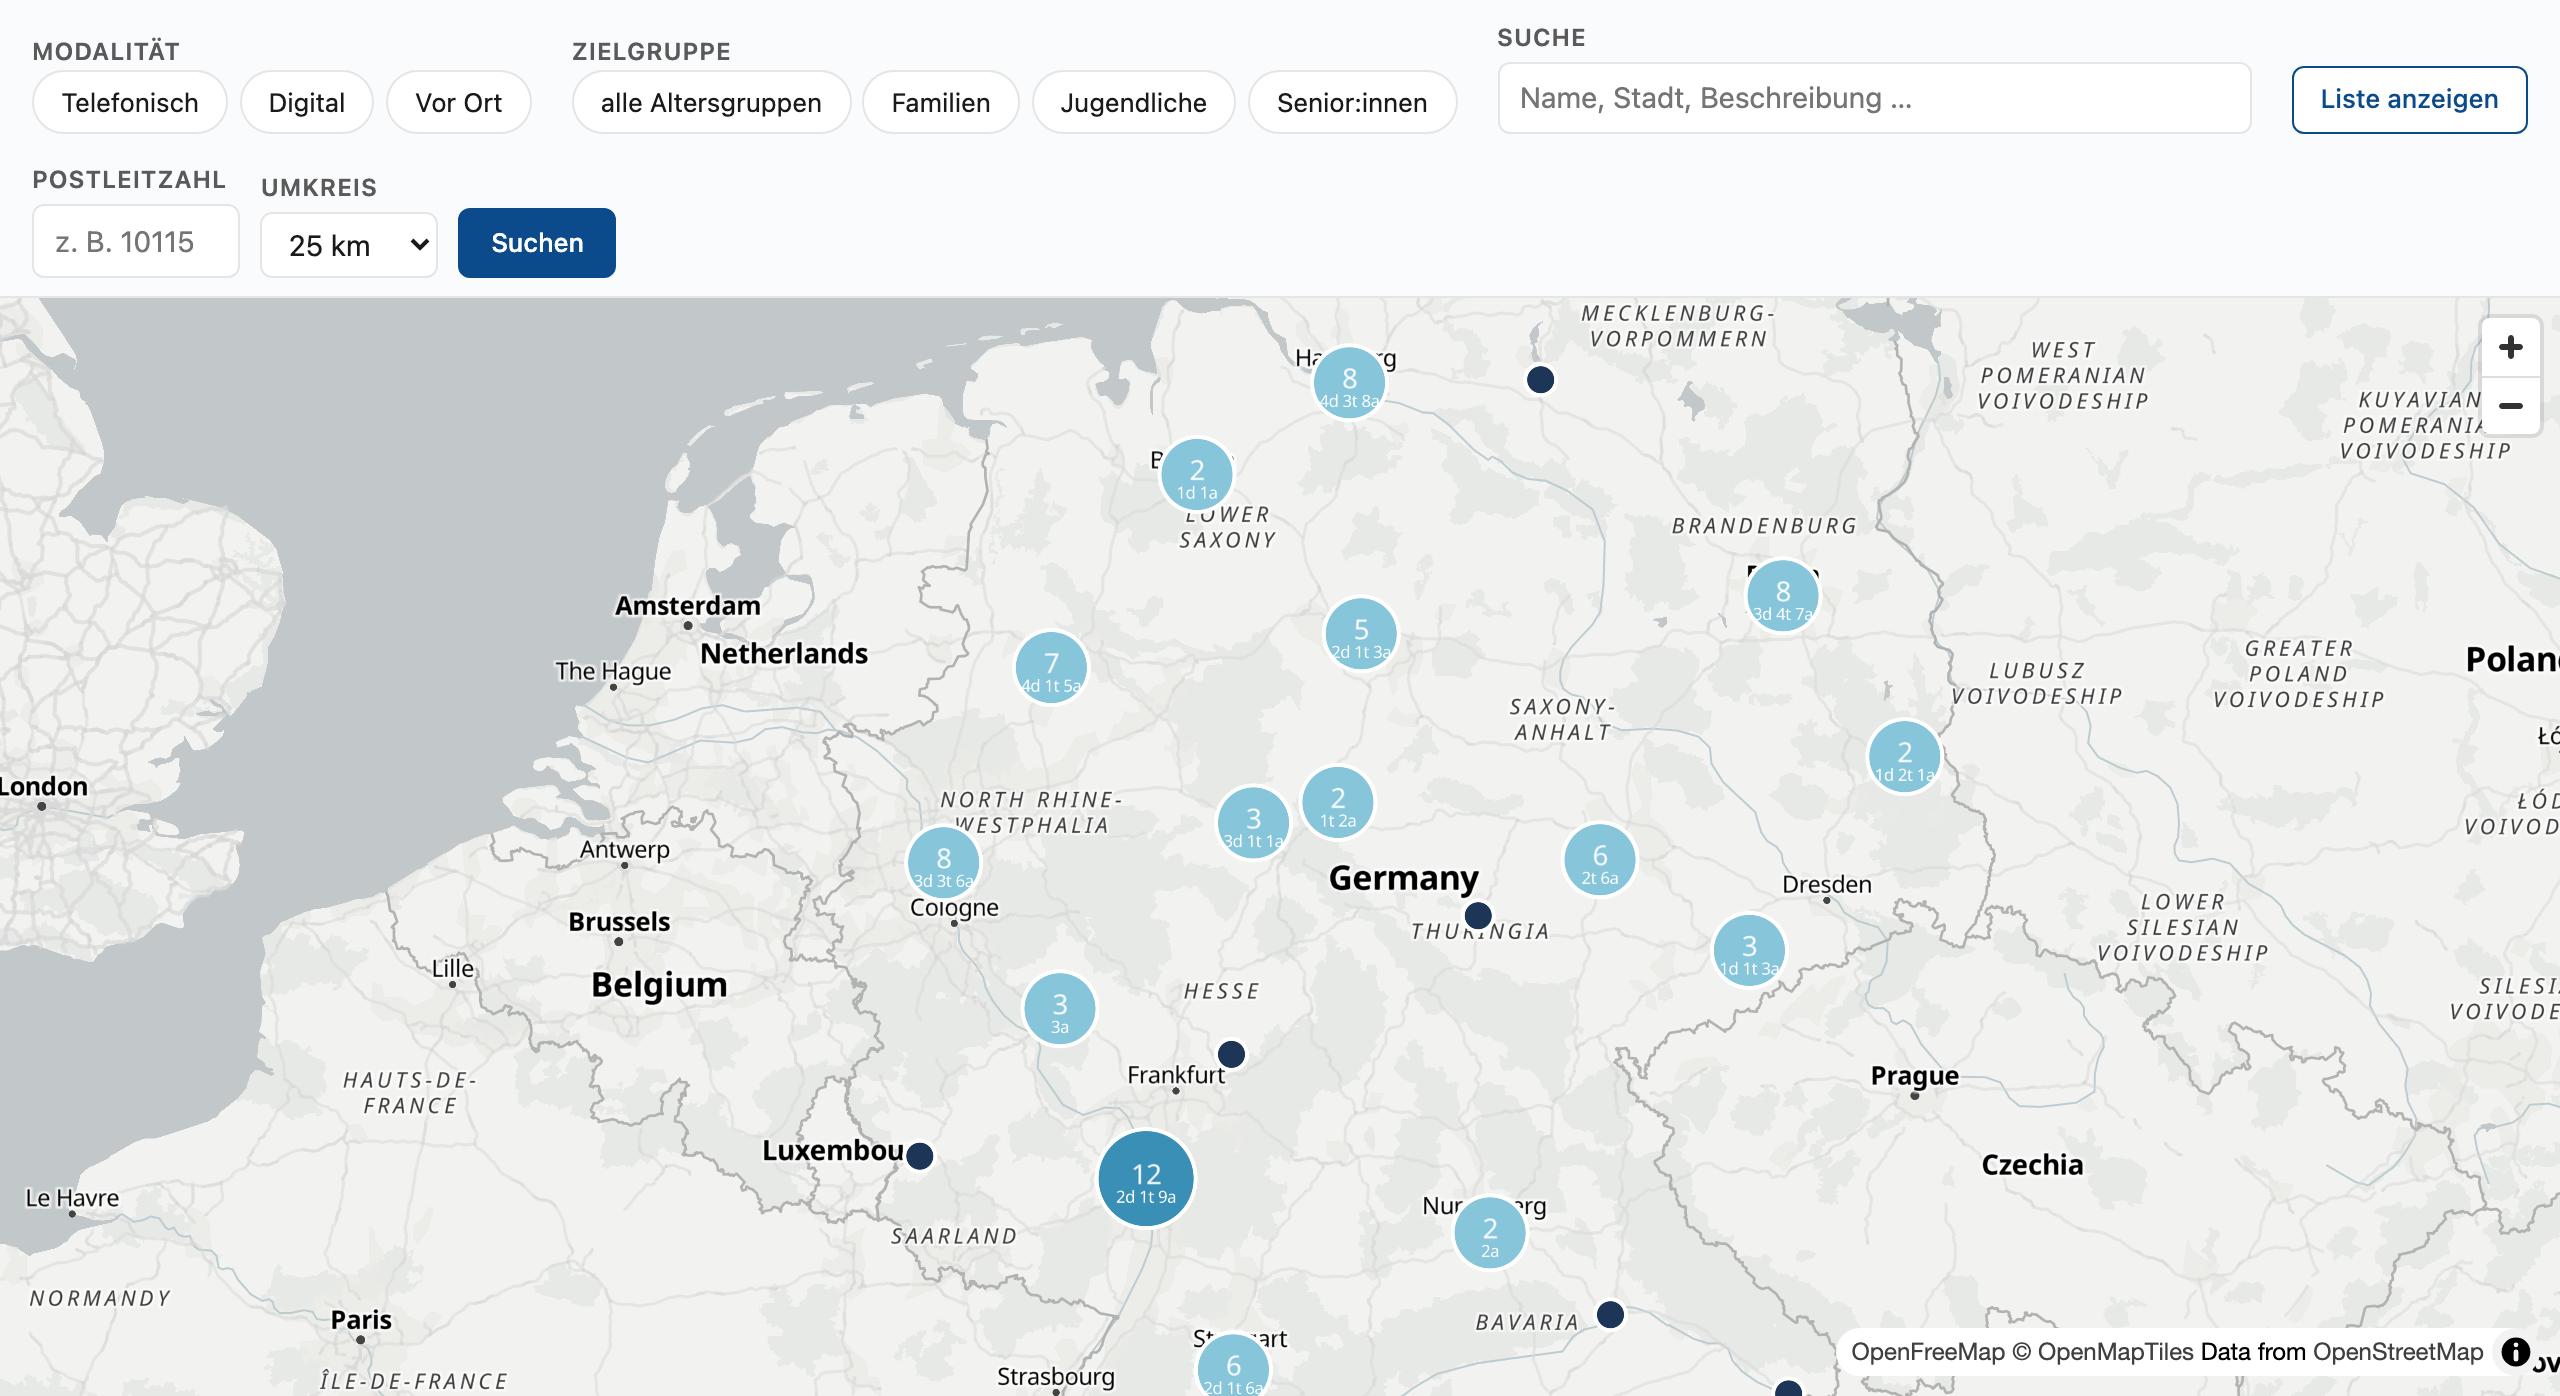Enable the Vor Ort filter
Image resolution: width=2560 pixels, height=1396 pixels.
pos(459,102)
